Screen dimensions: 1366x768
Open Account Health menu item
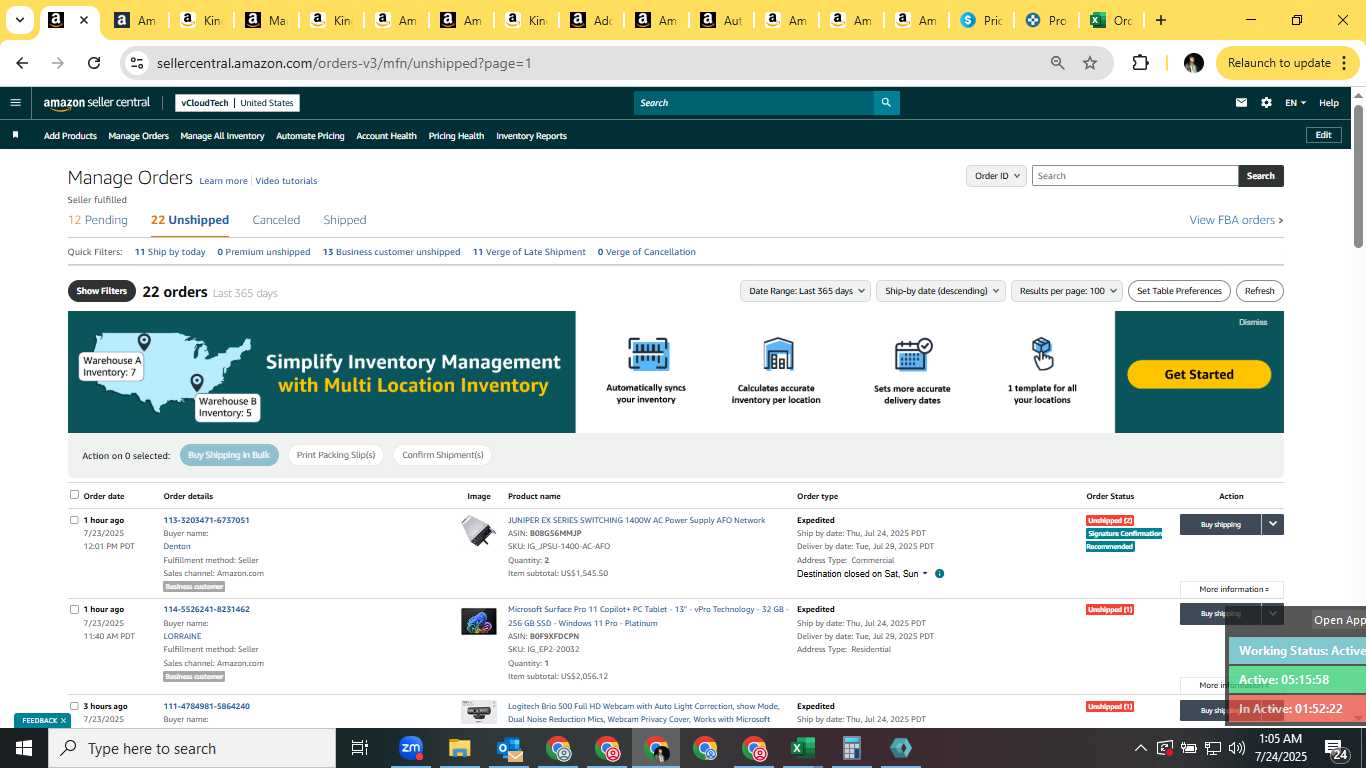point(386,136)
